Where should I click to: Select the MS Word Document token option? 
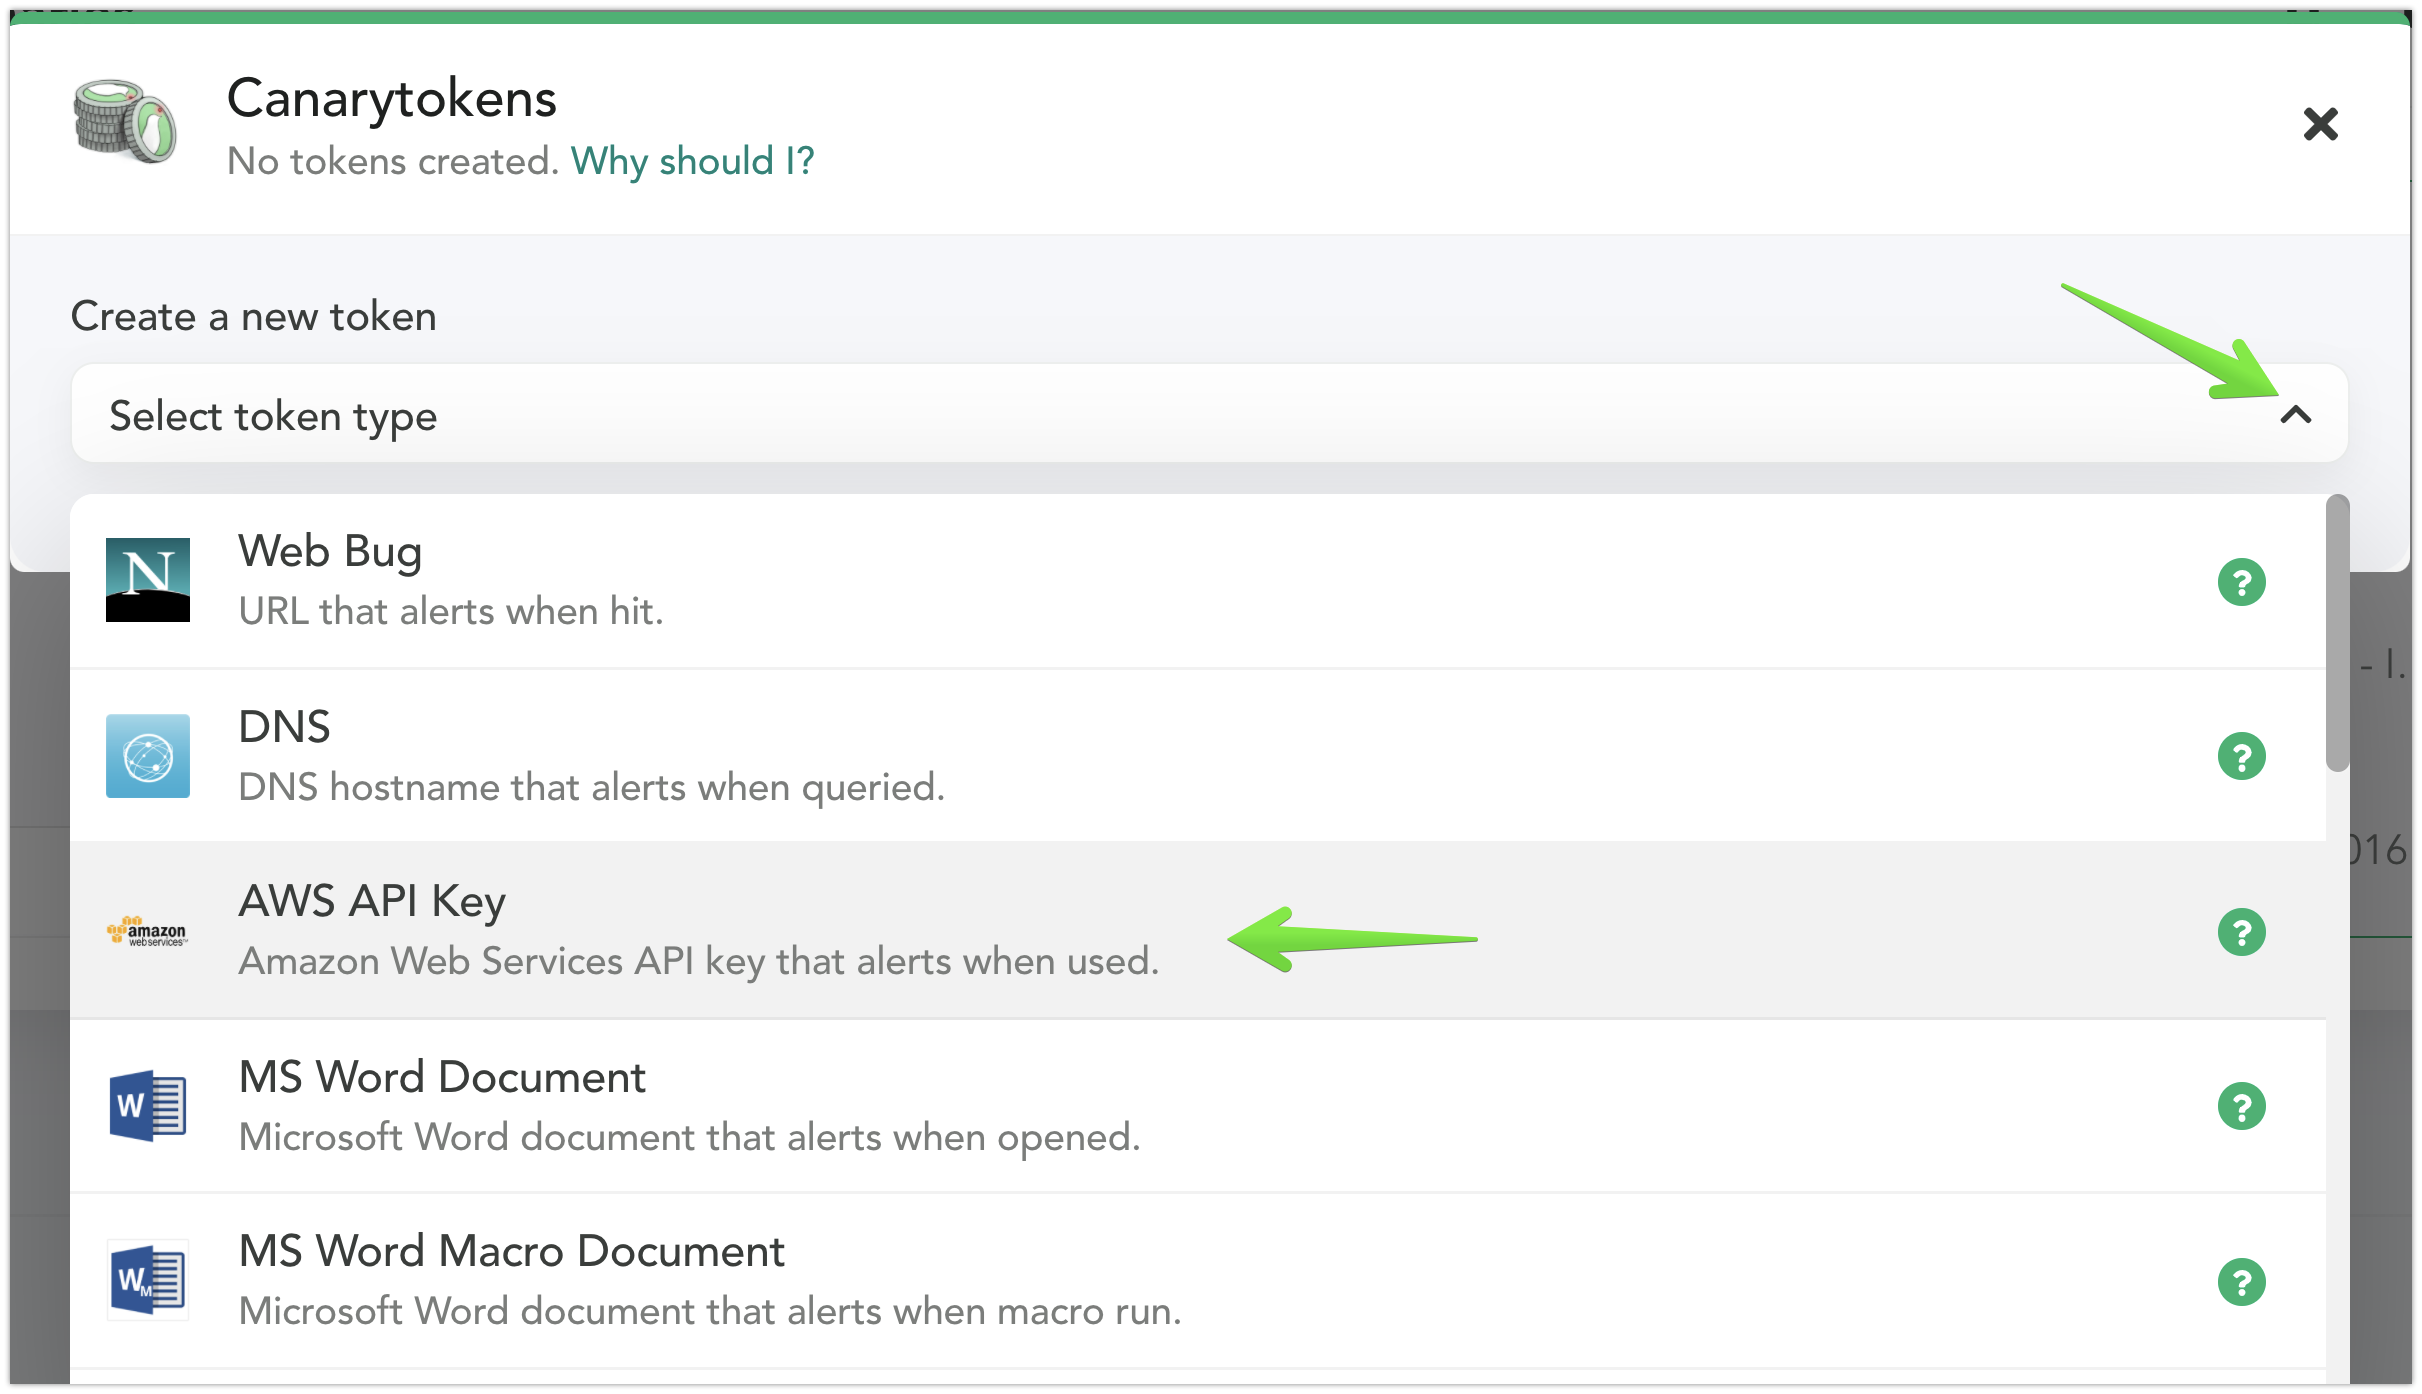1198,1107
